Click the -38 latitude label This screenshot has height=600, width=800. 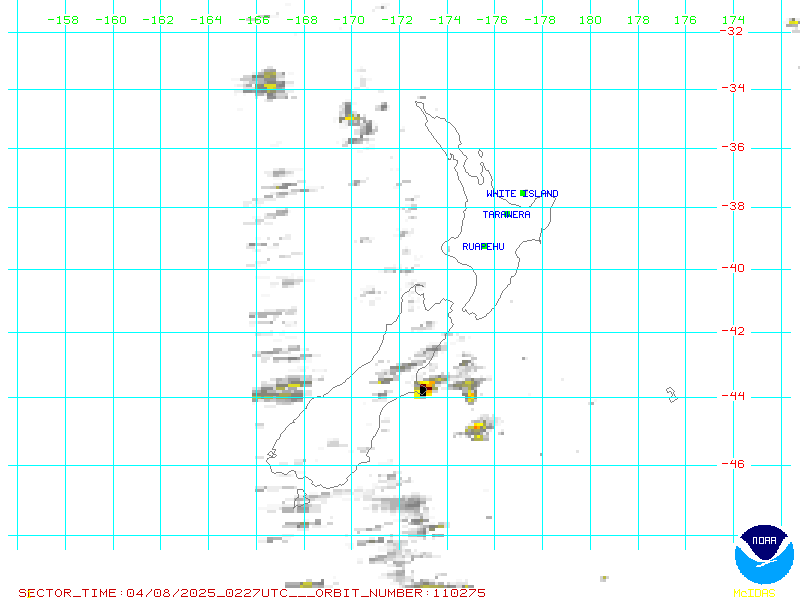coord(733,207)
